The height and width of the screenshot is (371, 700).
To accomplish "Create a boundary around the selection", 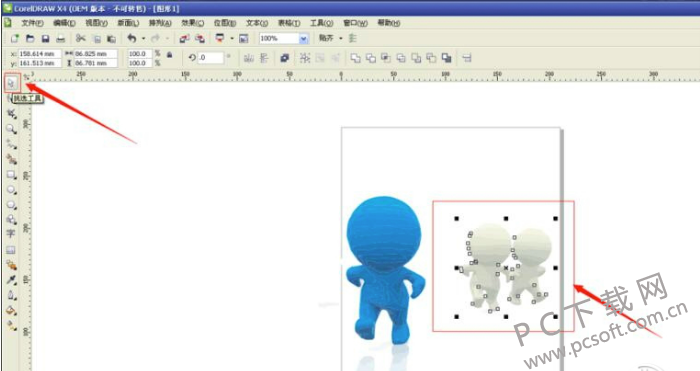I will pyautogui.click(x=446, y=58).
